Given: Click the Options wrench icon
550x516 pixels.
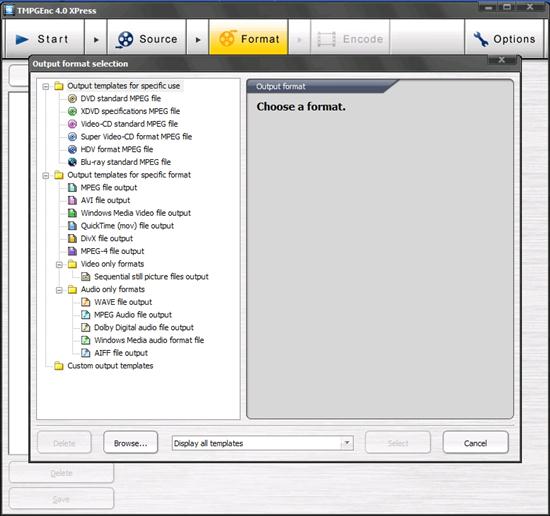Looking at the screenshot, I should pos(481,39).
